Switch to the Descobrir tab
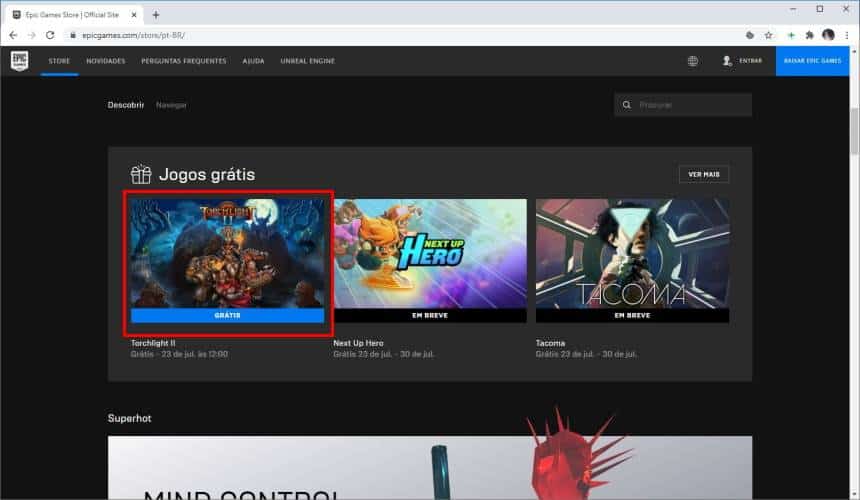This screenshot has height=500, width=860. 126,105
